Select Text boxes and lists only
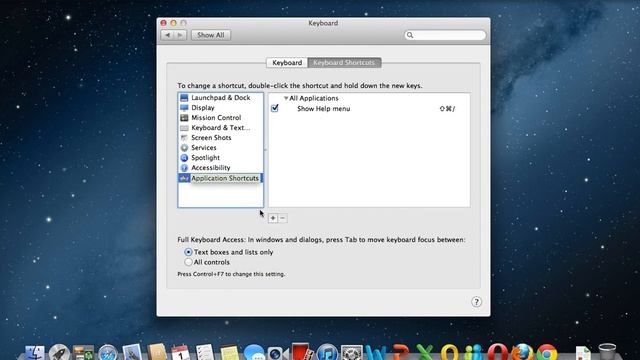Screen dimensions: 640x360 tap(188, 252)
